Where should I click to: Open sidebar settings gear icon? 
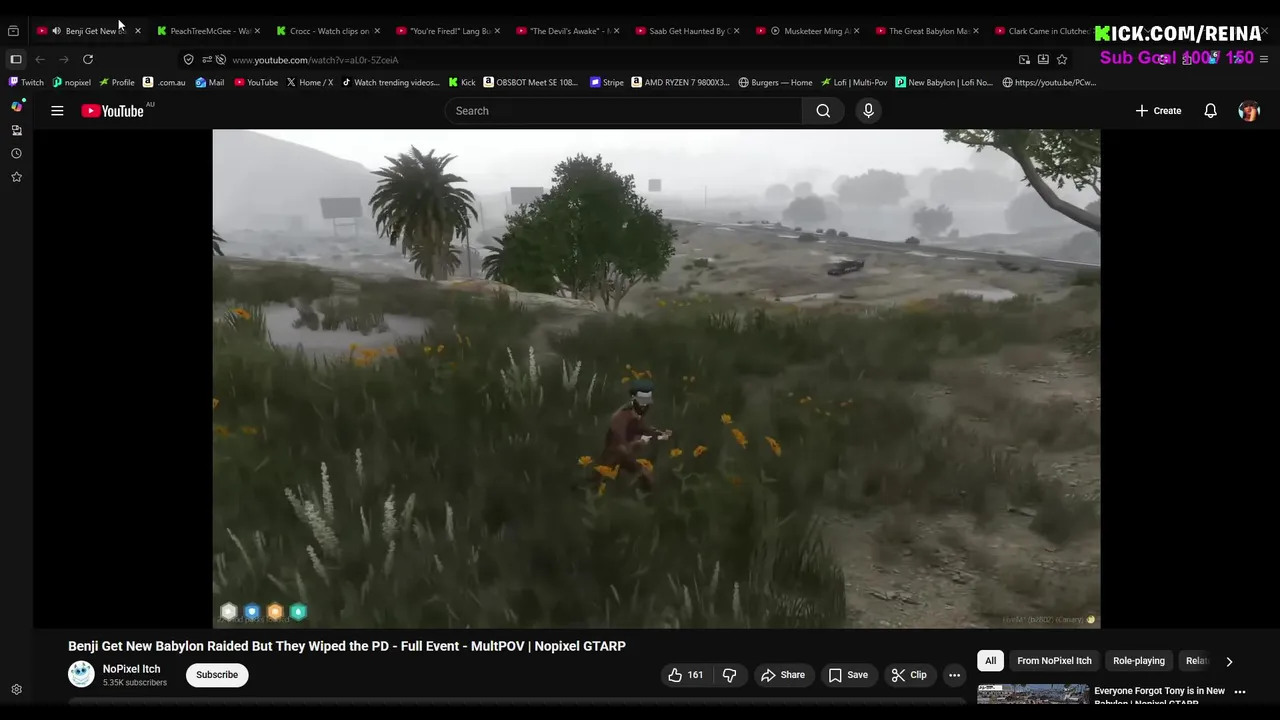[x=16, y=690]
